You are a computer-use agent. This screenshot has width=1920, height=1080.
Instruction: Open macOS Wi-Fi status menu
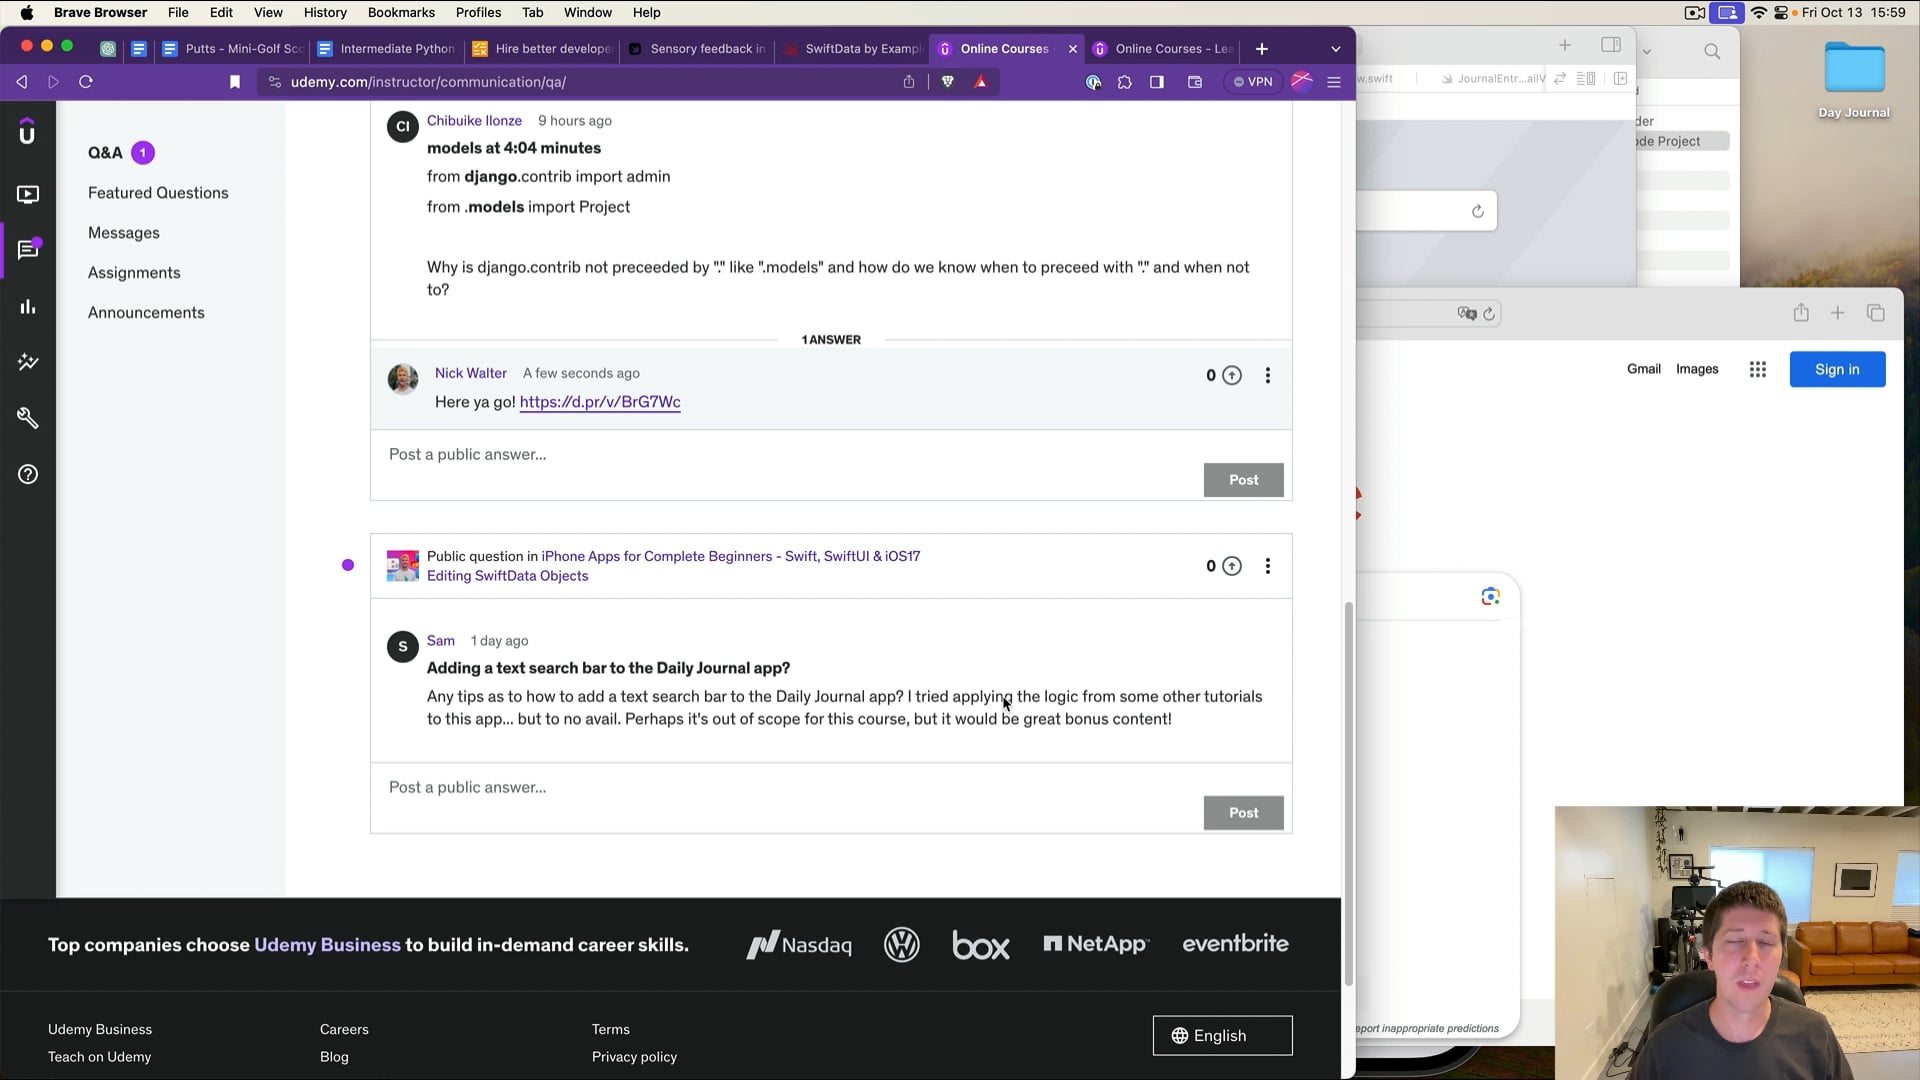1758,13
